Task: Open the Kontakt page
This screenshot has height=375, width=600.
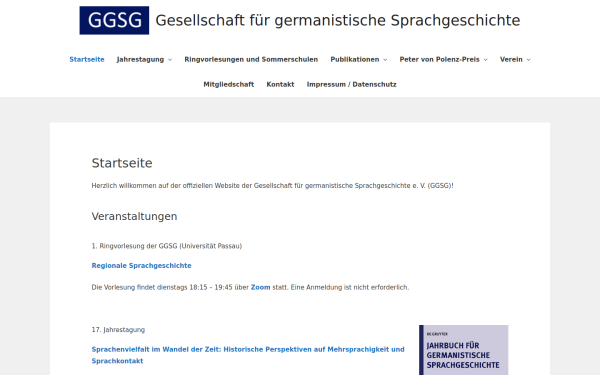Action: (x=280, y=84)
